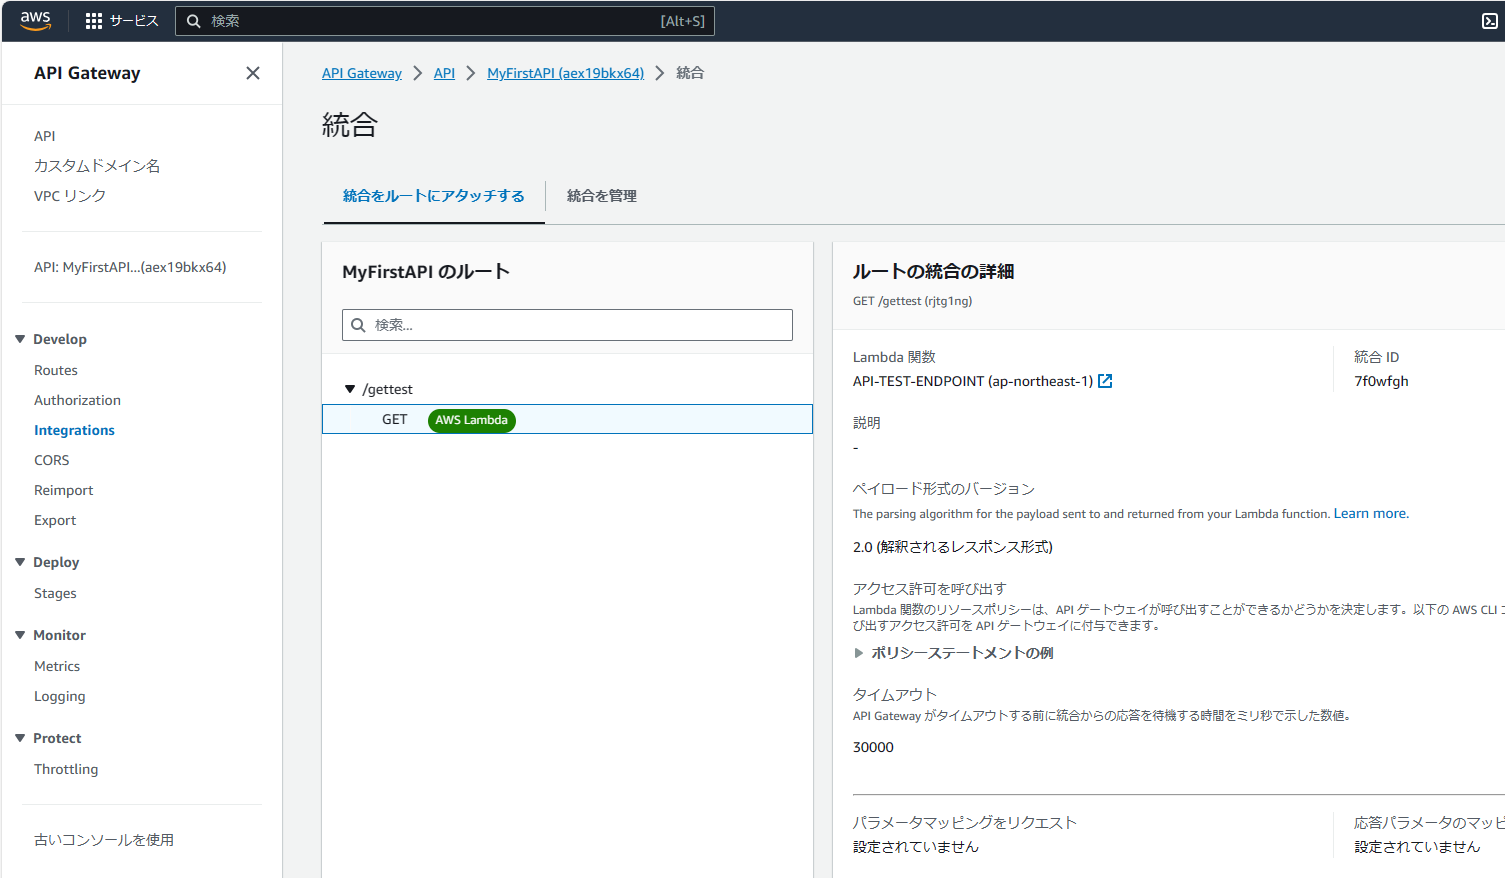Open MyFirstAPI (aex19bkx64) breadcrumb link

point(566,73)
